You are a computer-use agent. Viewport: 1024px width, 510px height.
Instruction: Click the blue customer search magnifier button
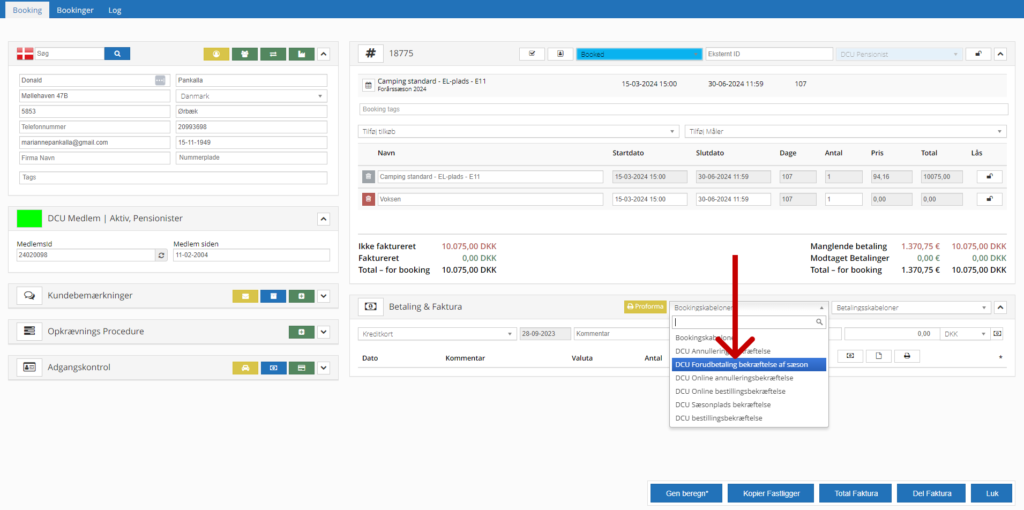pyautogui.click(x=117, y=53)
